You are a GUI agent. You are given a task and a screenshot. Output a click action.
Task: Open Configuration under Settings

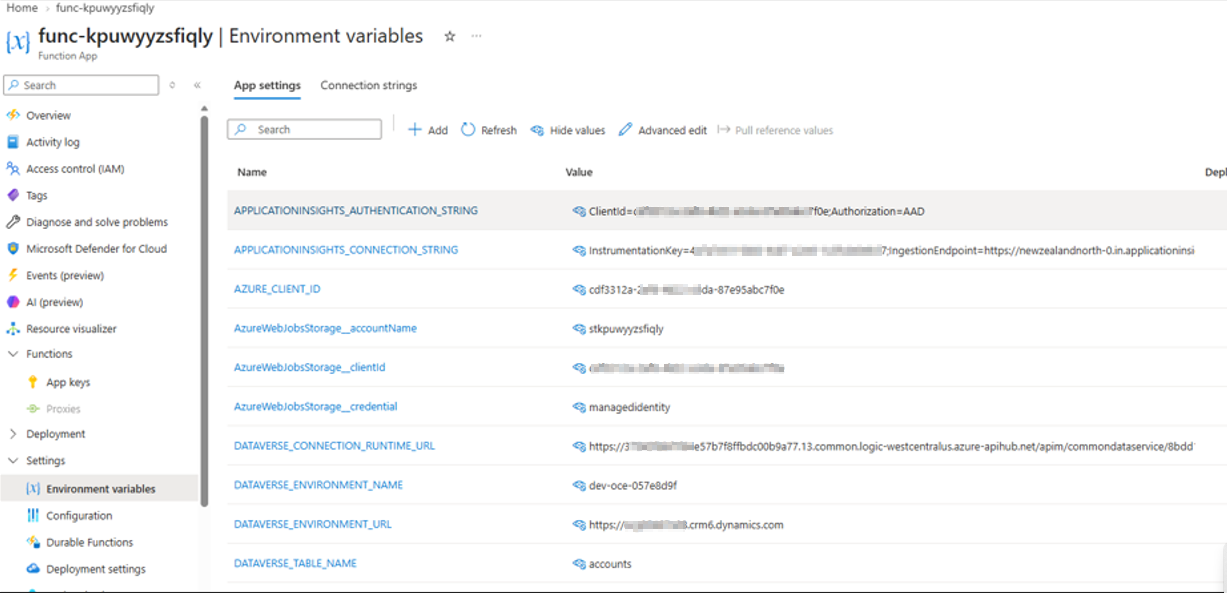(x=79, y=516)
